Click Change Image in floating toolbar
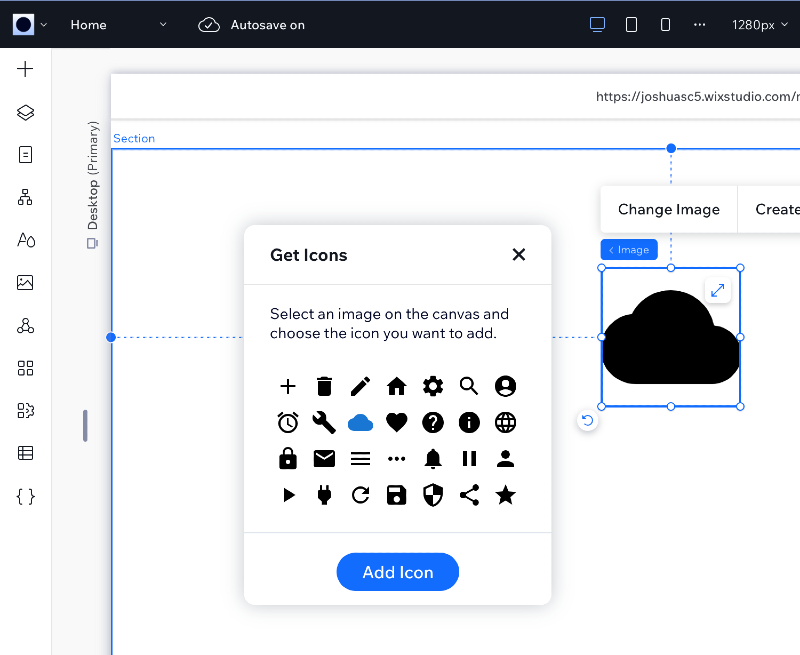Image resolution: width=800 pixels, height=655 pixels. [668, 209]
